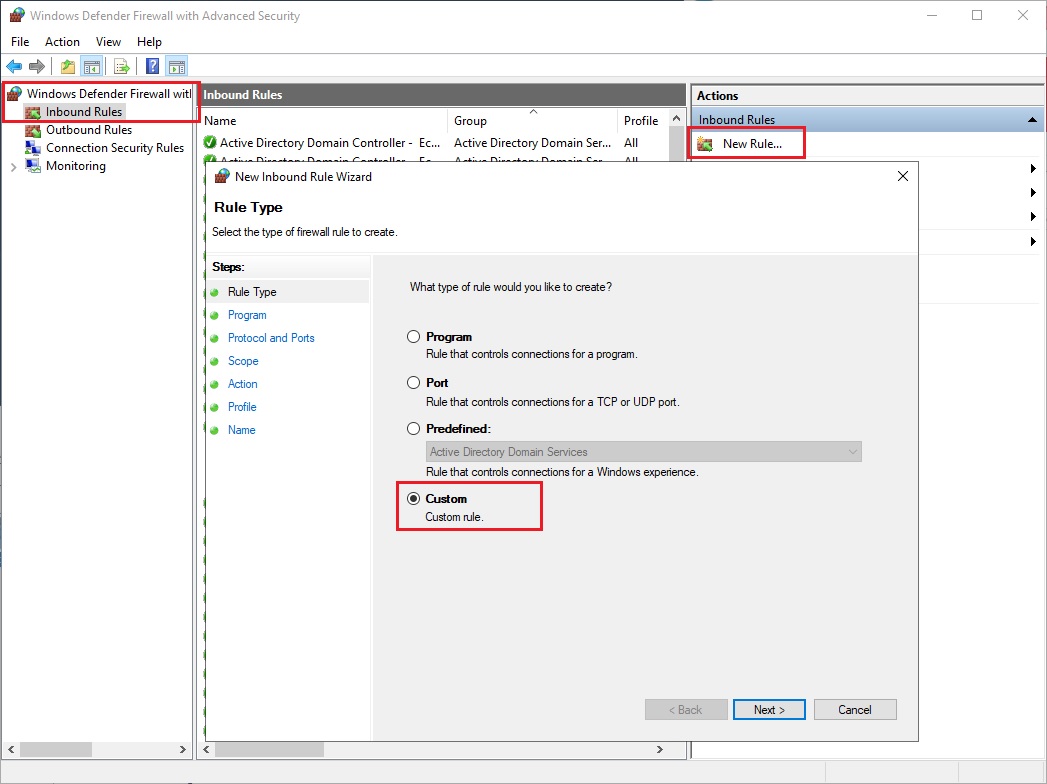
Task: Click the Next button in the wizard
Action: tap(769, 710)
